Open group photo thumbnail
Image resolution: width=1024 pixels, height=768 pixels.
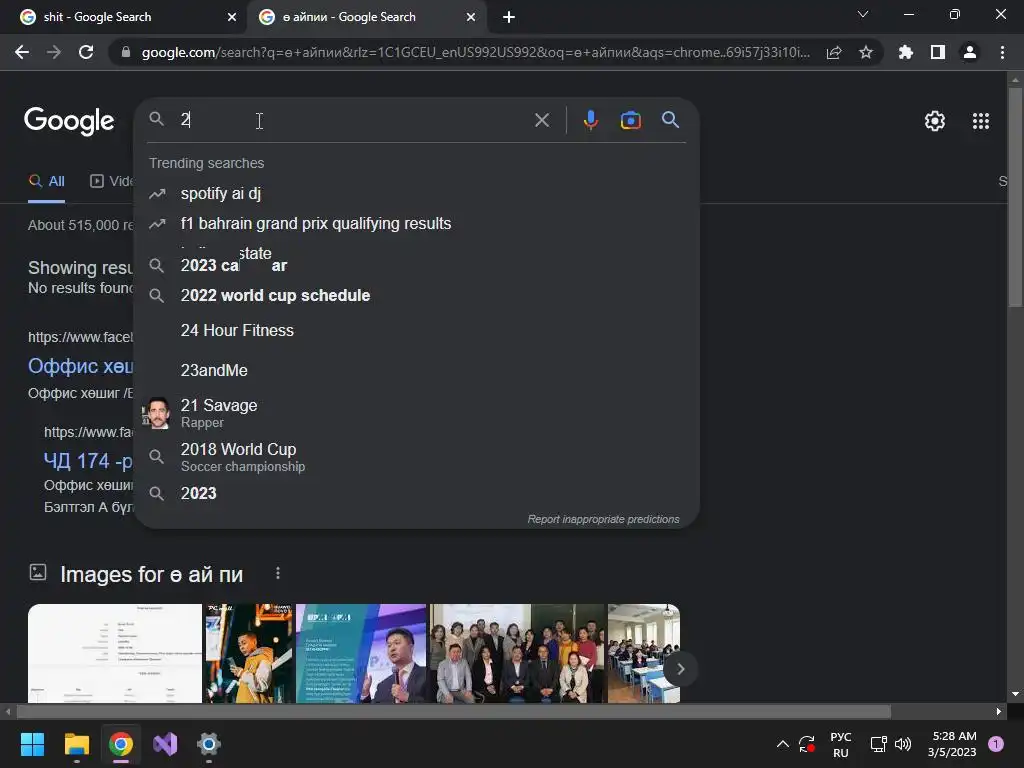tap(517, 653)
